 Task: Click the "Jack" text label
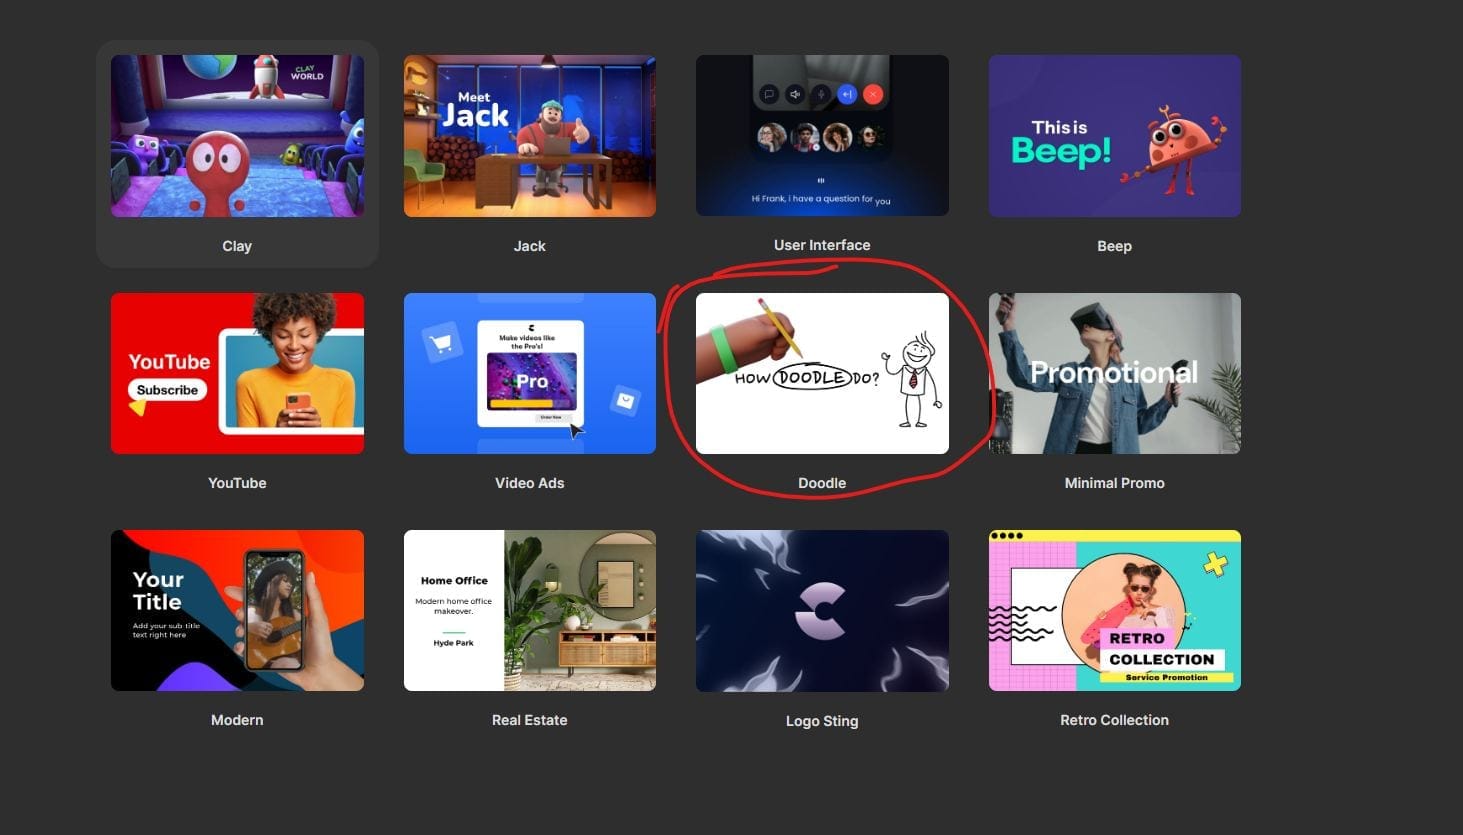tap(529, 246)
